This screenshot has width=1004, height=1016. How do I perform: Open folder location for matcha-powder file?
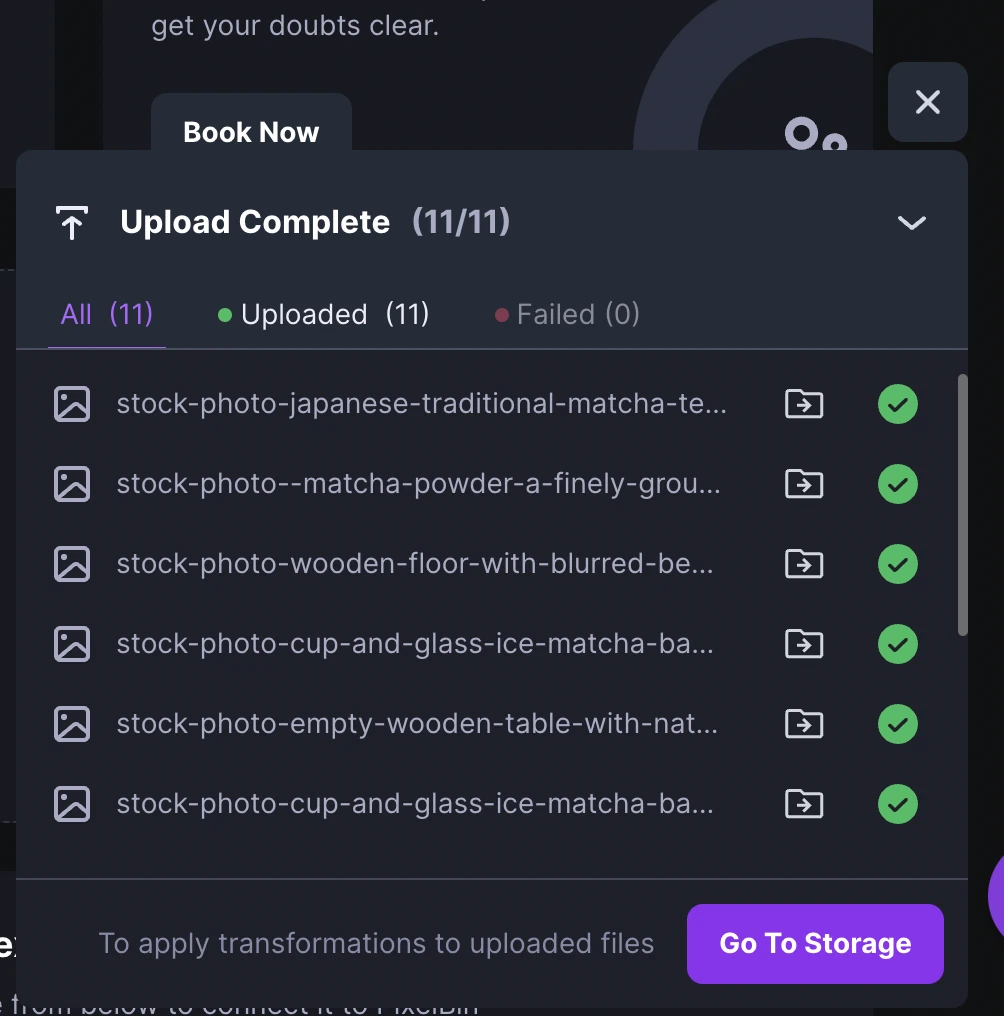[x=804, y=483]
